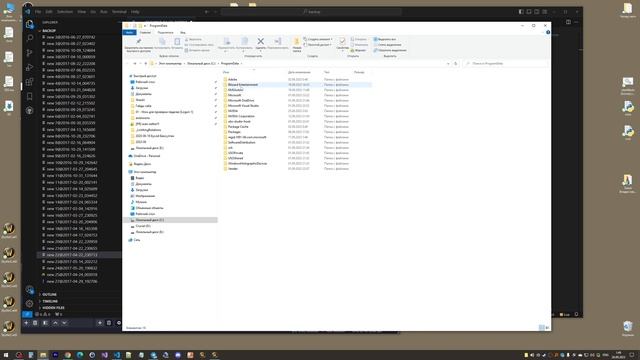
Task: Open Extensions view in VS Code activity bar
Action: point(29,82)
